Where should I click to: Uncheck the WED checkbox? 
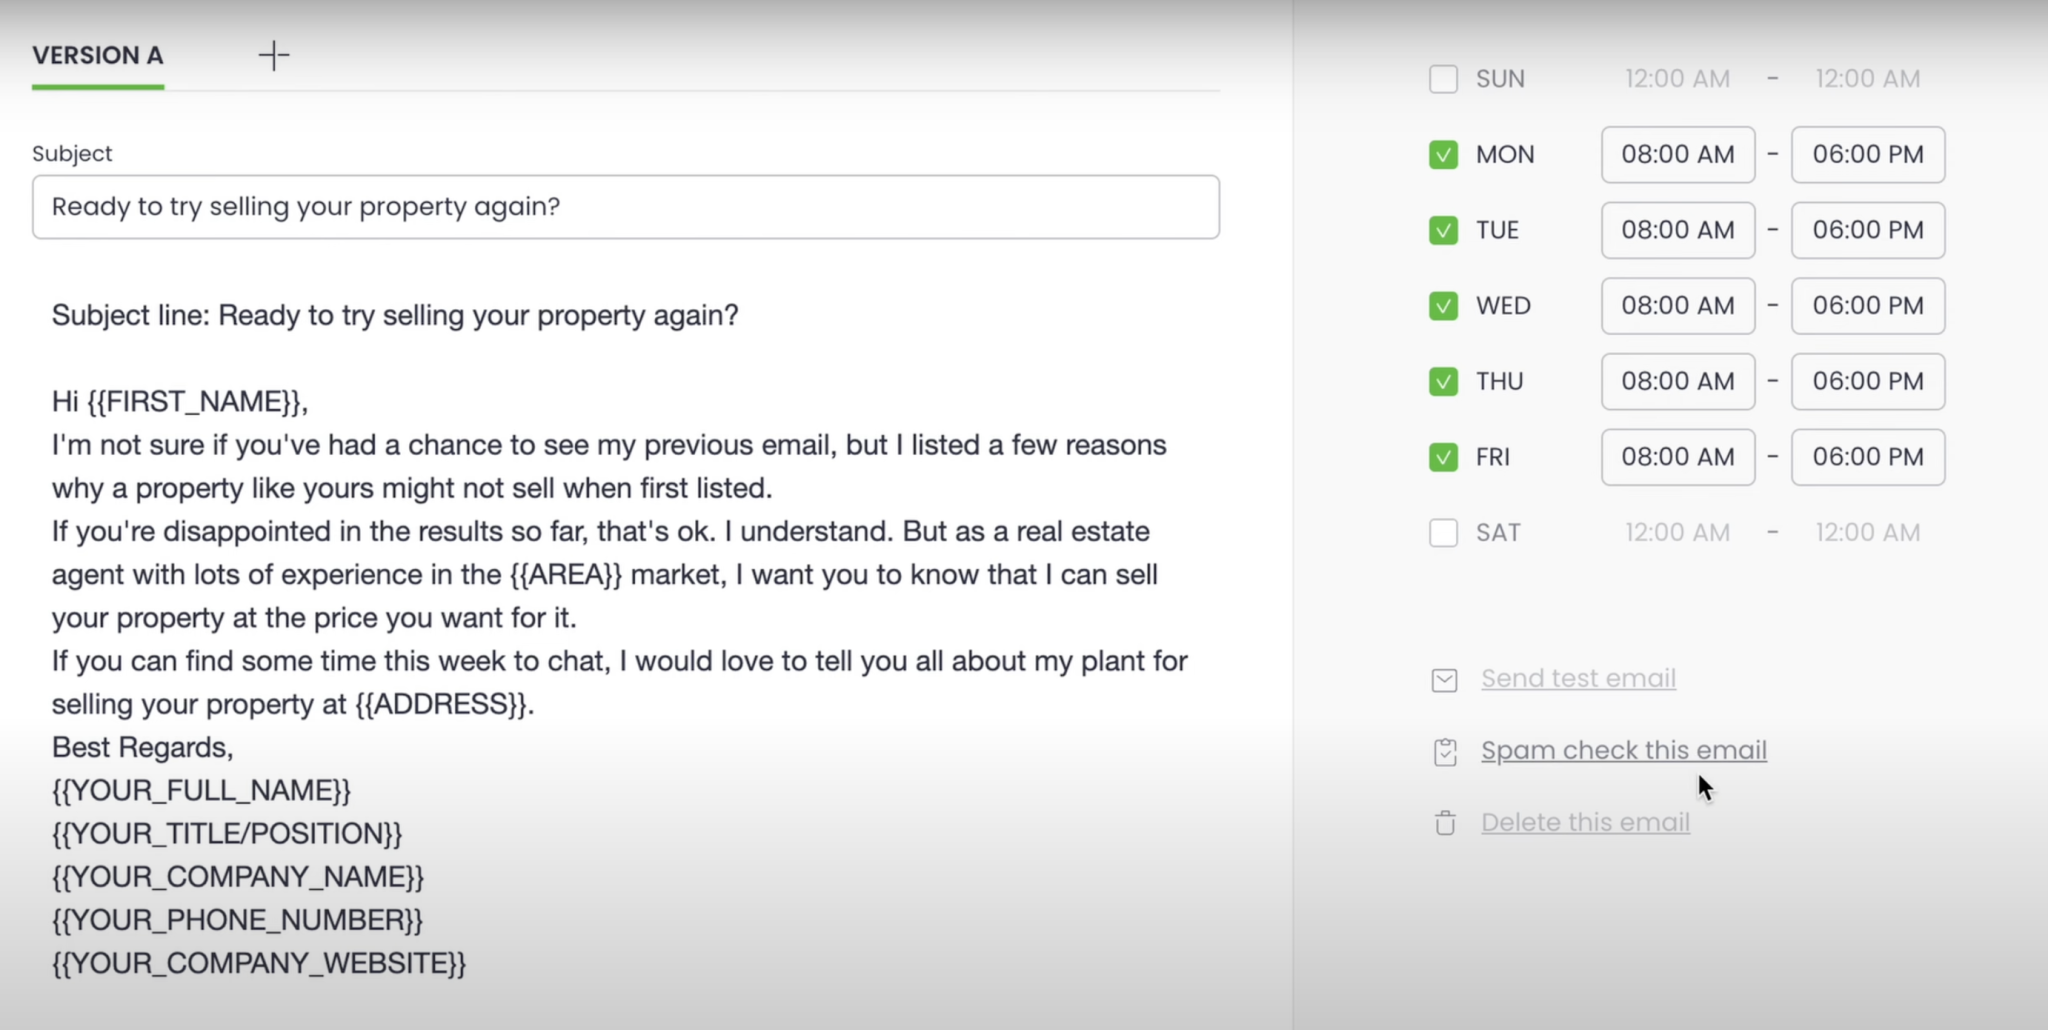[x=1443, y=306]
